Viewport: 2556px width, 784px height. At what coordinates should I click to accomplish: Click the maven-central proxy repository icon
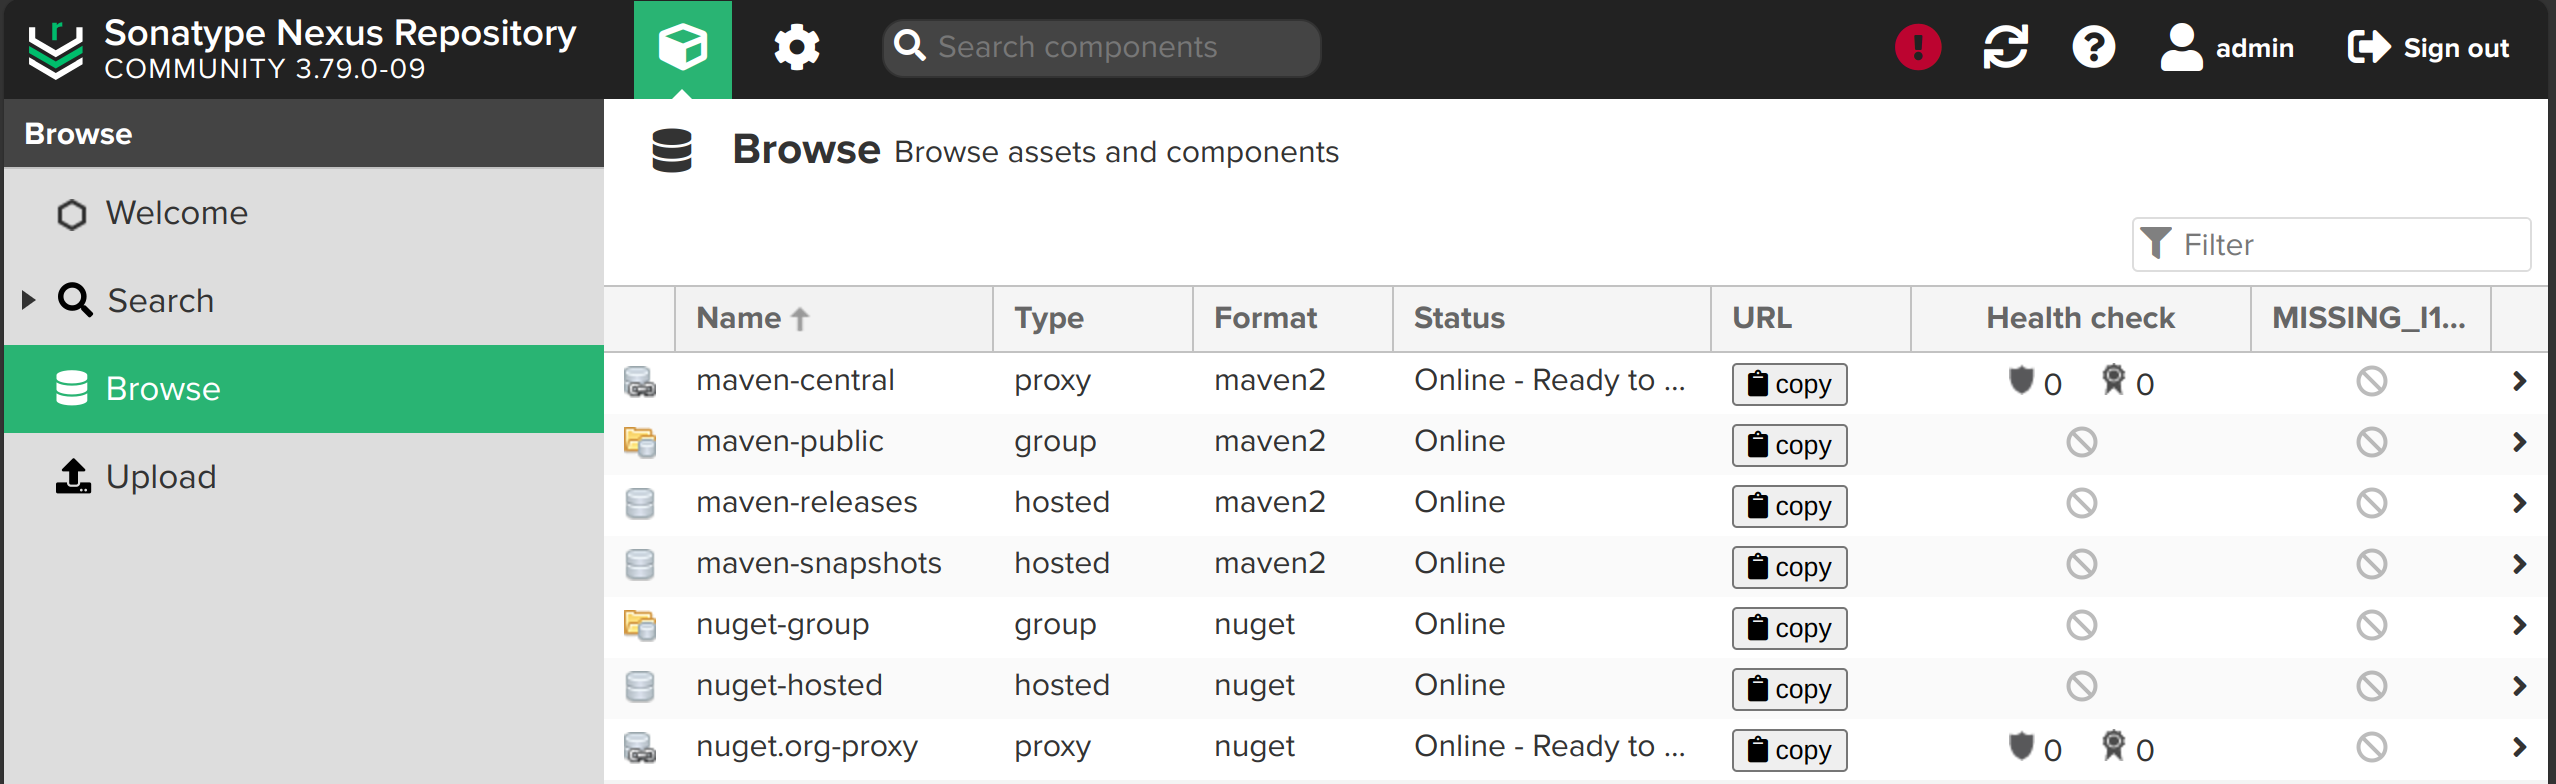pyautogui.click(x=640, y=381)
